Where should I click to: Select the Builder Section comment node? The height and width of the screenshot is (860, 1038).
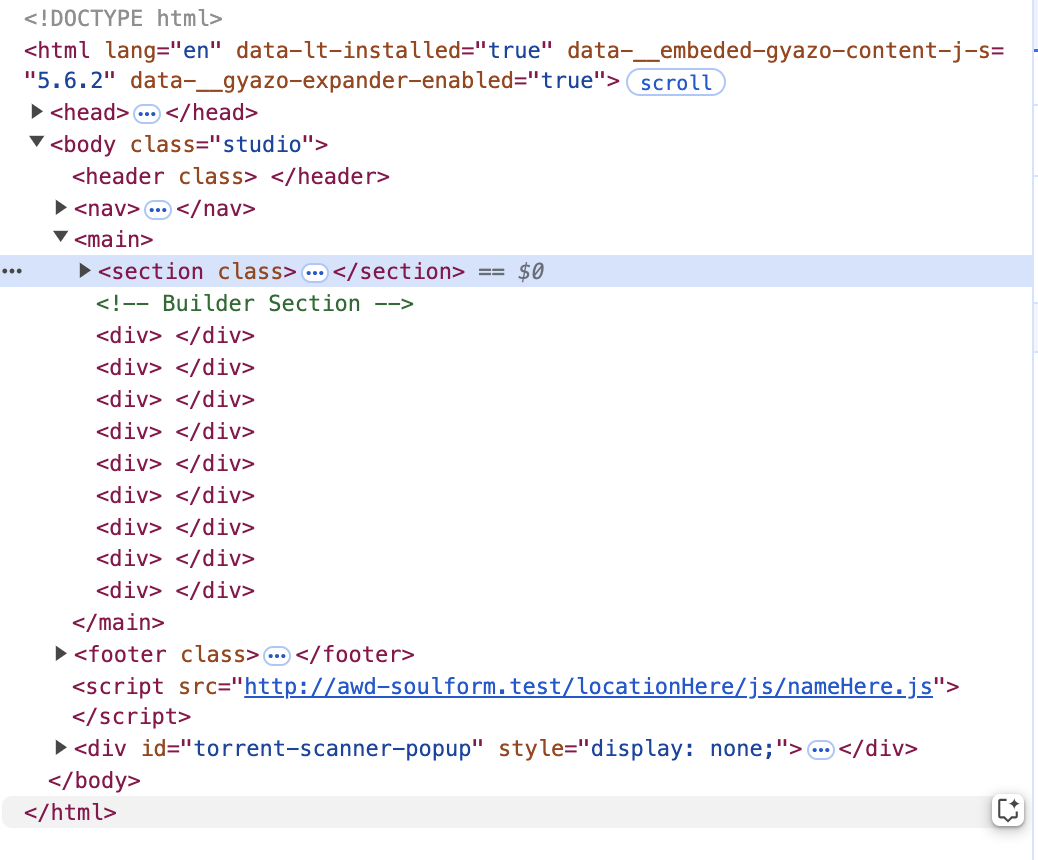click(x=253, y=303)
